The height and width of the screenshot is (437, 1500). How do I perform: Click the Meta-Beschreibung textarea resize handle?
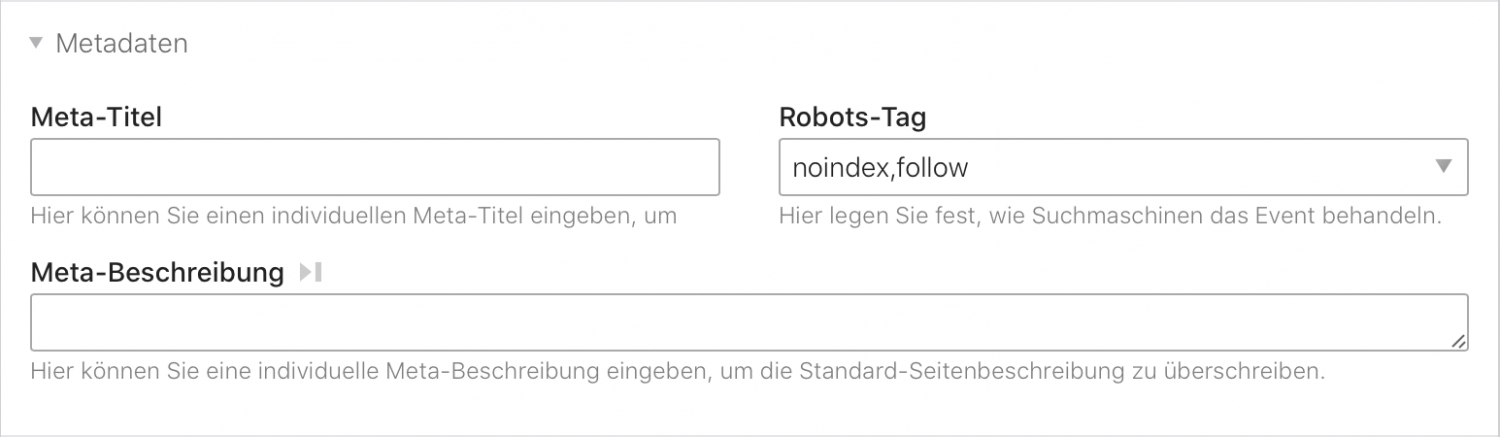click(1459, 341)
